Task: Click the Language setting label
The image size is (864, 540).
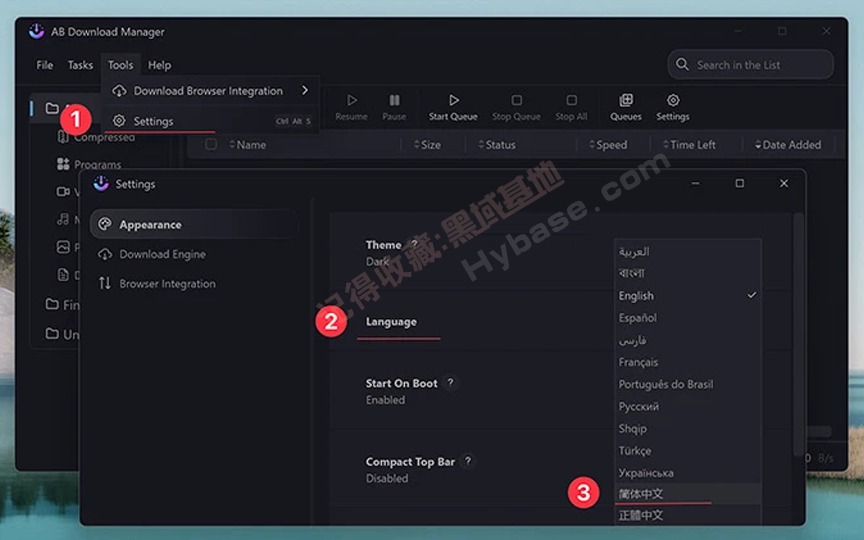Action: click(x=391, y=322)
